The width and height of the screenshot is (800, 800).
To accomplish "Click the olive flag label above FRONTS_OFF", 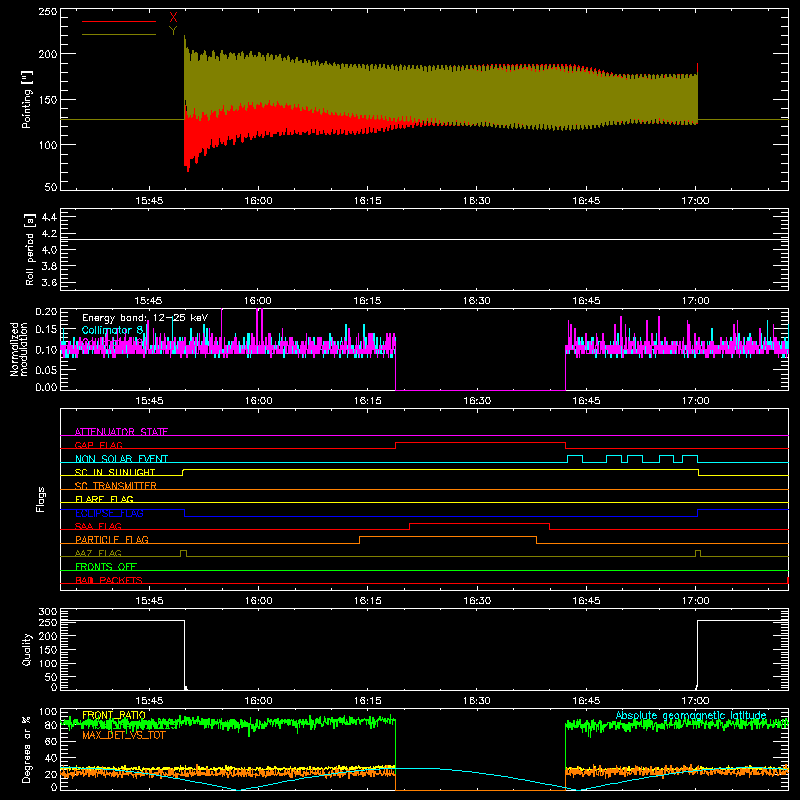I will 98,553.
